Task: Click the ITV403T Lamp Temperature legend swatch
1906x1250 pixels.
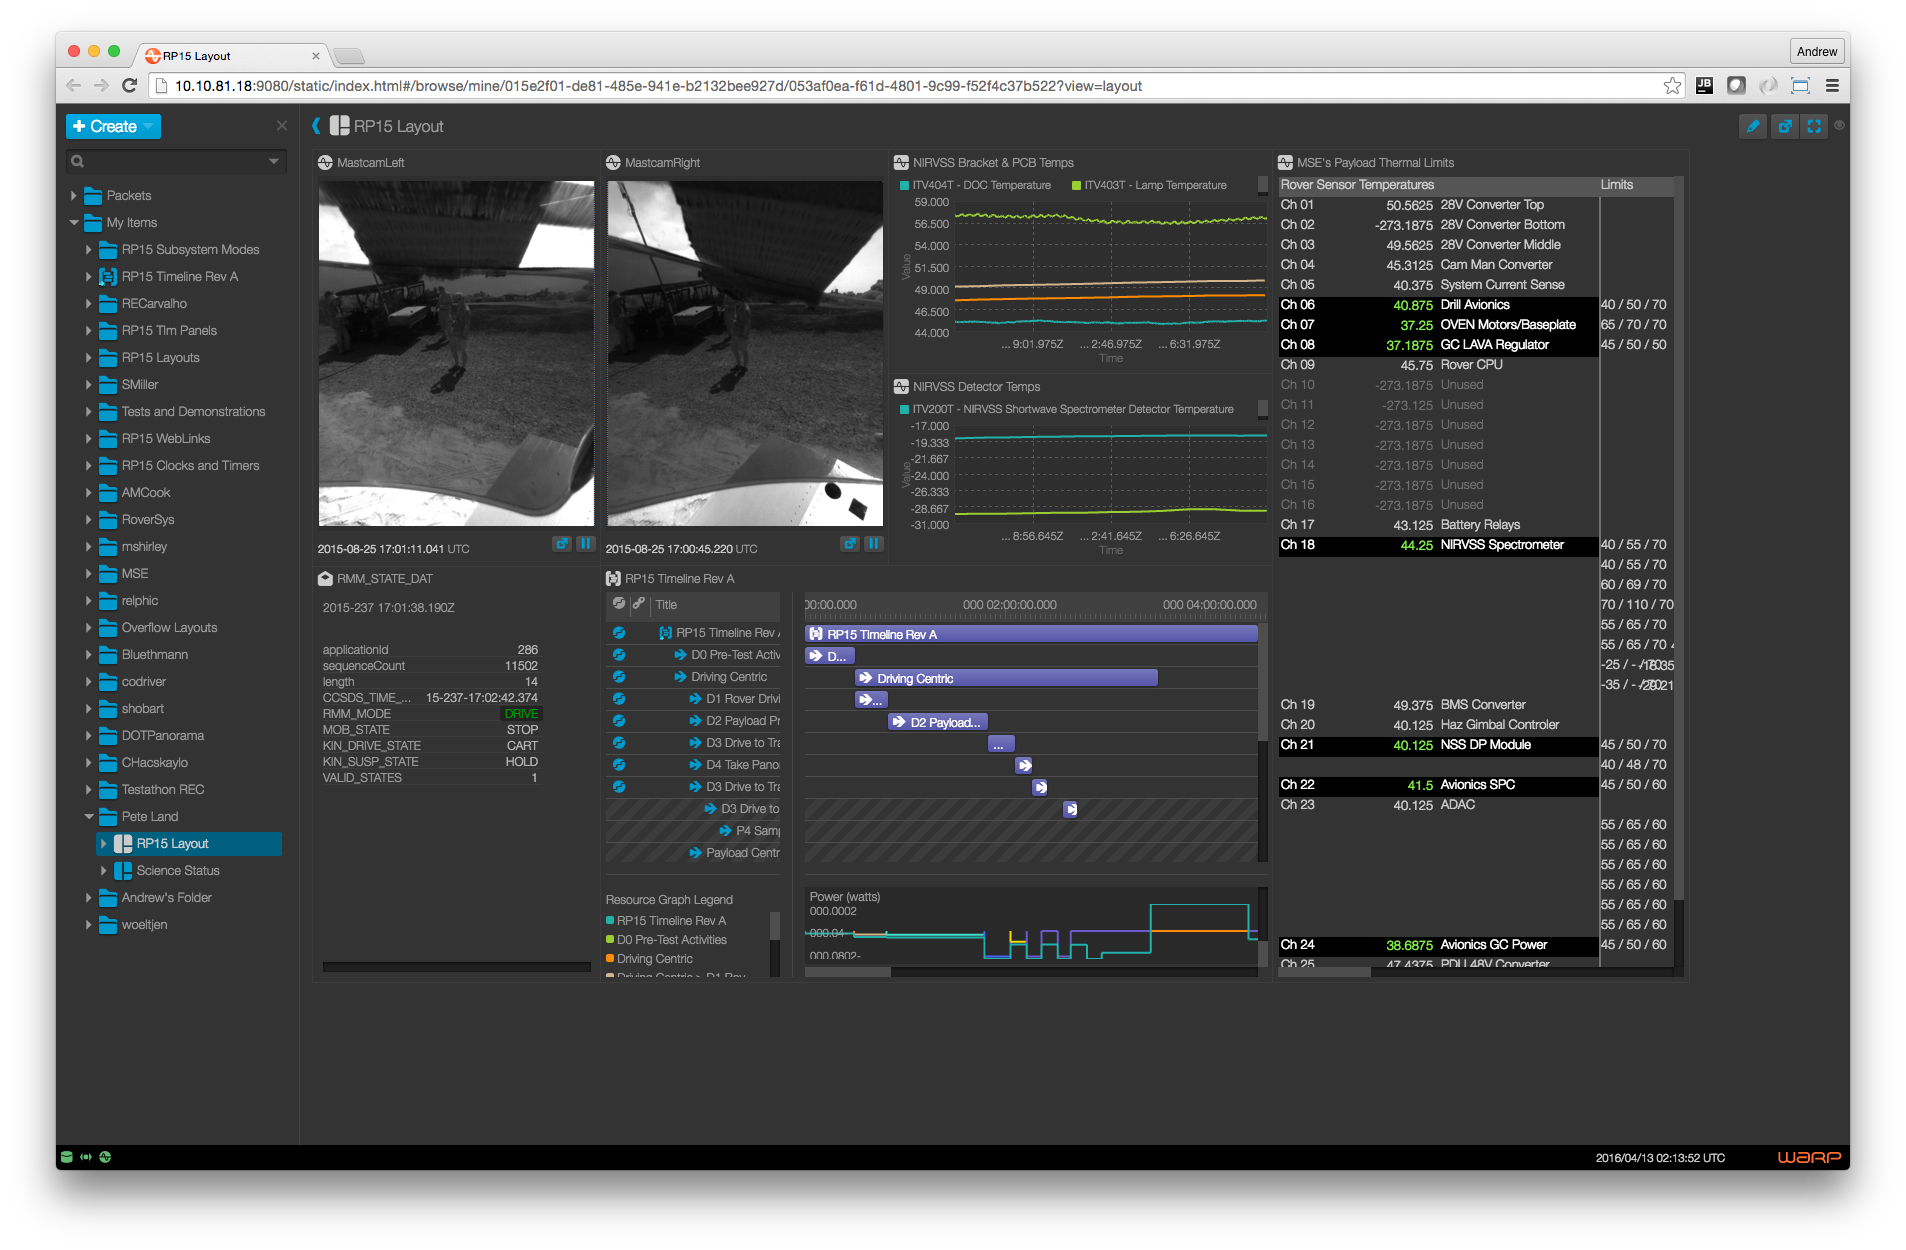Action: 1076,186
